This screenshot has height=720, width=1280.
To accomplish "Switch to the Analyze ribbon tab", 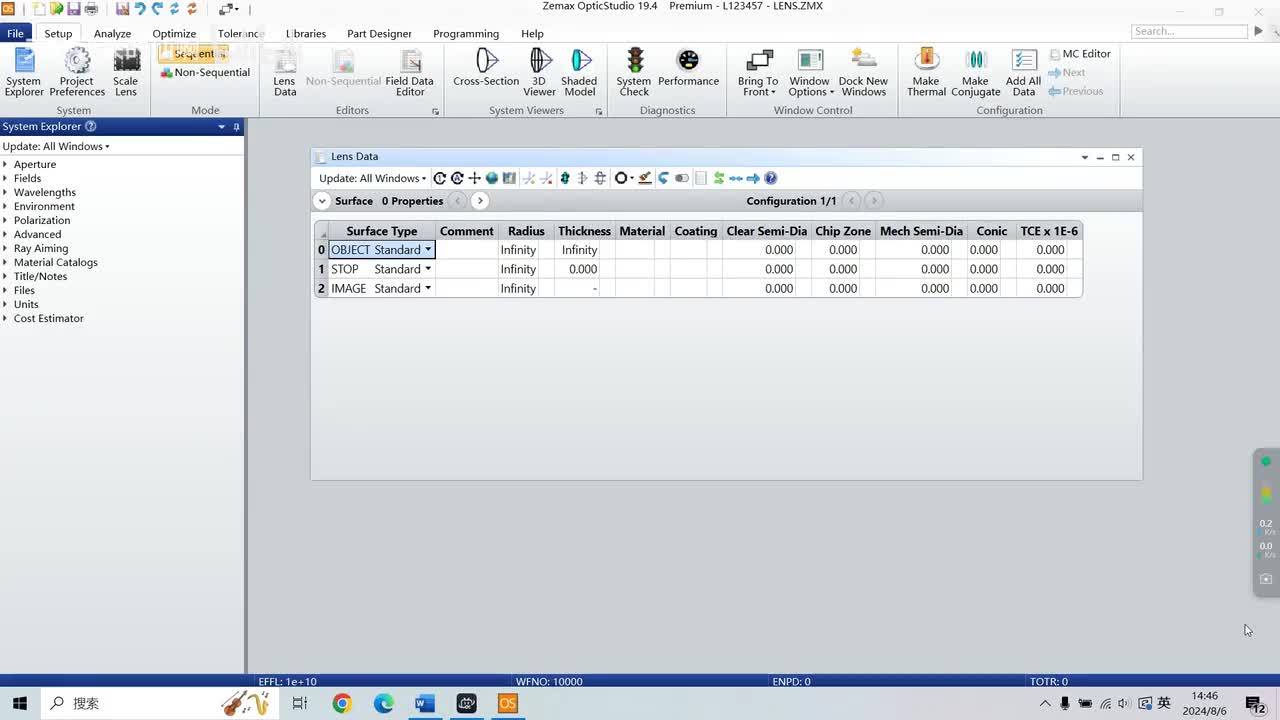I will (x=113, y=33).
